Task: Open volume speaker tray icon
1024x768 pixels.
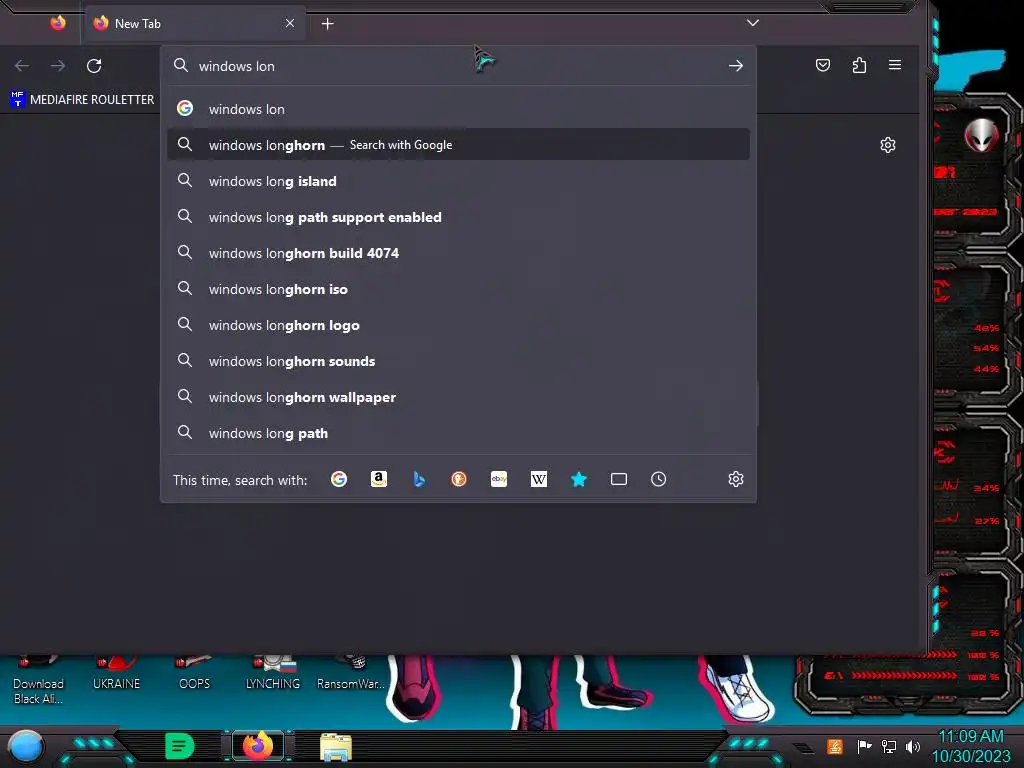Action: (x=913, y=746)
